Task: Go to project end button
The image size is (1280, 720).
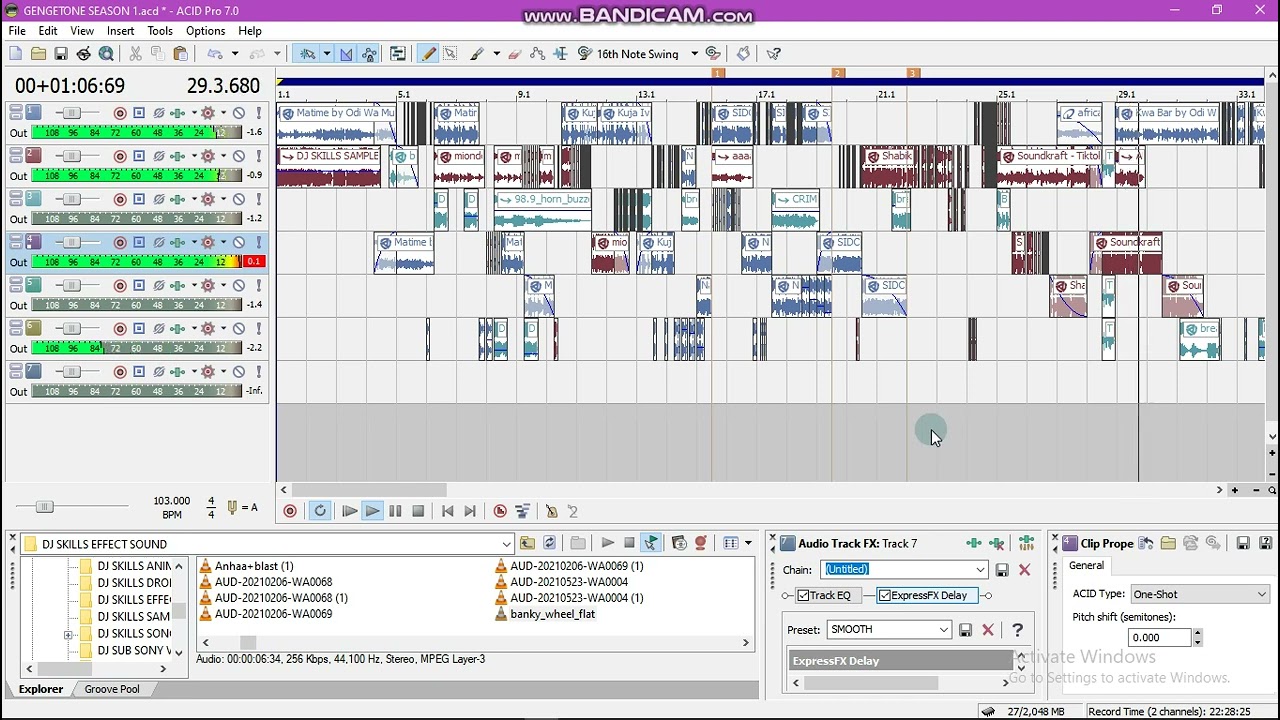Action: (x=470, y=511)
